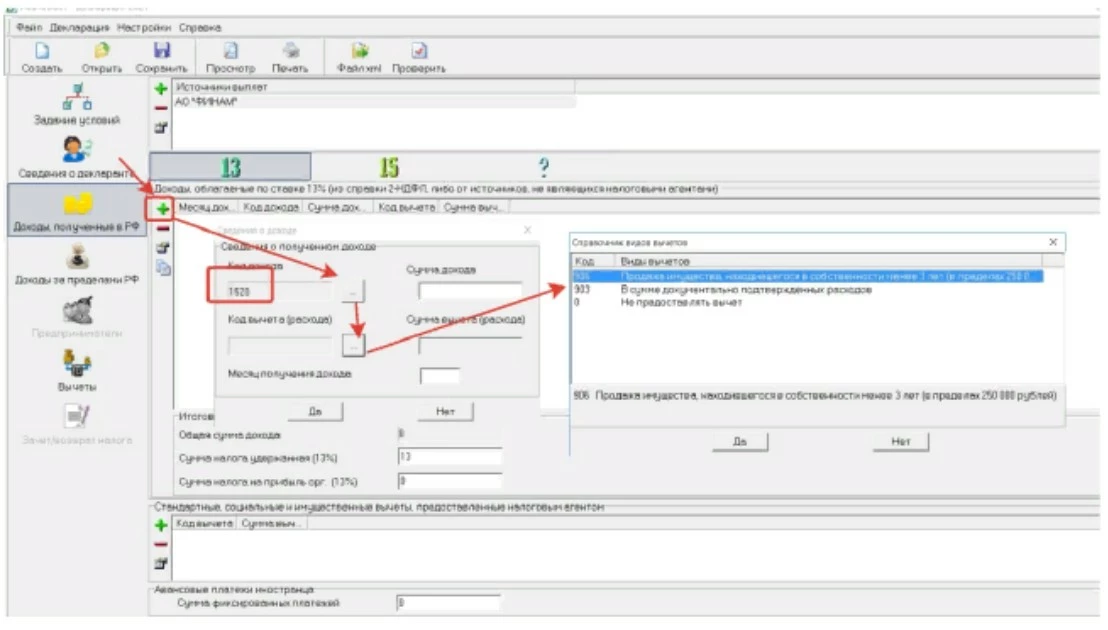
Task: Click the Печать printer icon
Action: coord(290,51)
